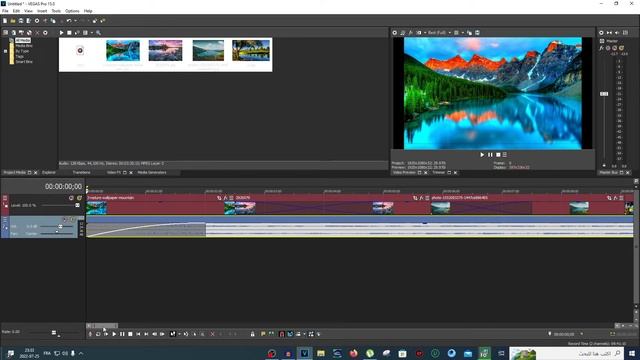
Task: Toggle the red Enable Snapping magnet
Action: pos(281,334)
